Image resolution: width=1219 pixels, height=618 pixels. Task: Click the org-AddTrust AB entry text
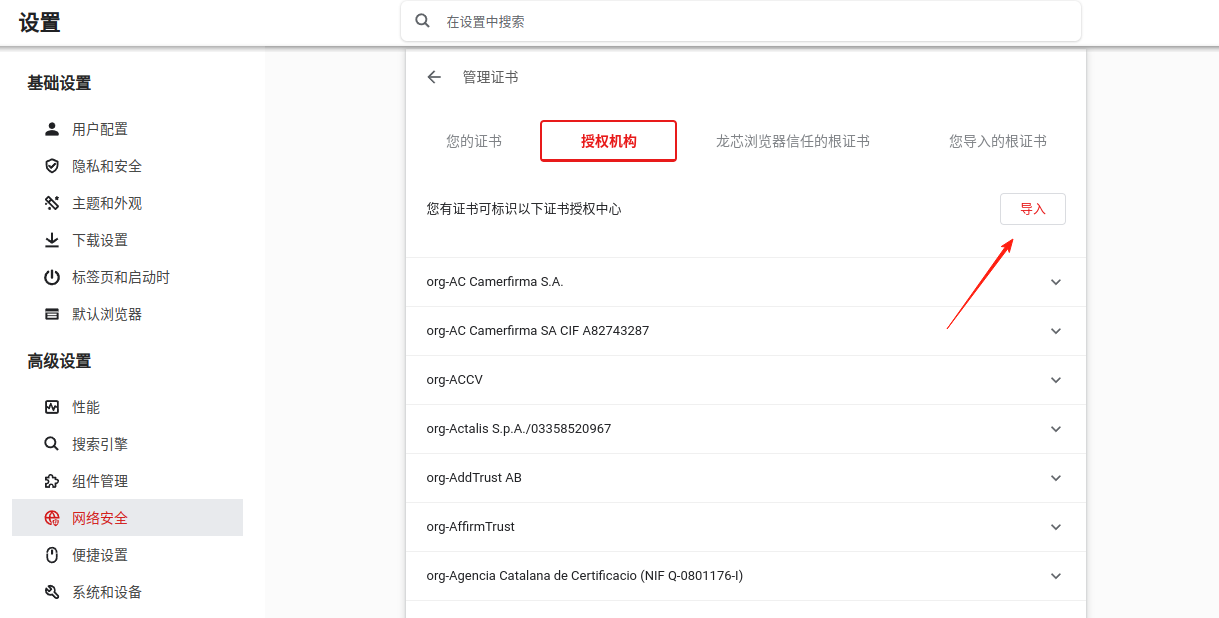(474, 478)
